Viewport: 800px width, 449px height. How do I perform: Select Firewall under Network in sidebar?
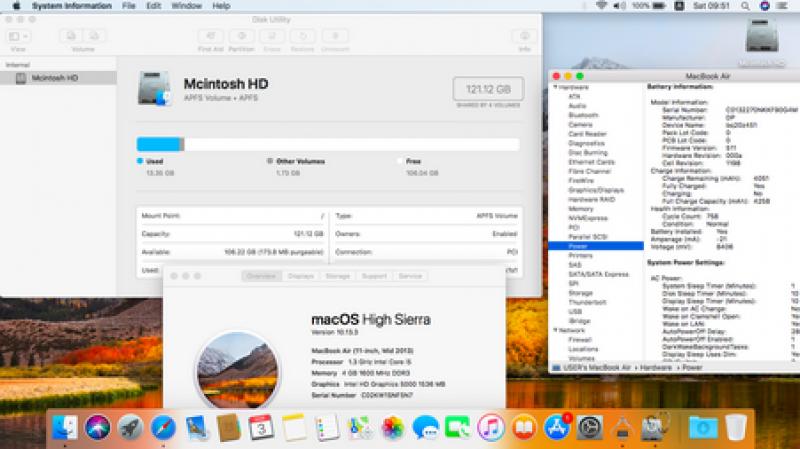pos(580,340)
